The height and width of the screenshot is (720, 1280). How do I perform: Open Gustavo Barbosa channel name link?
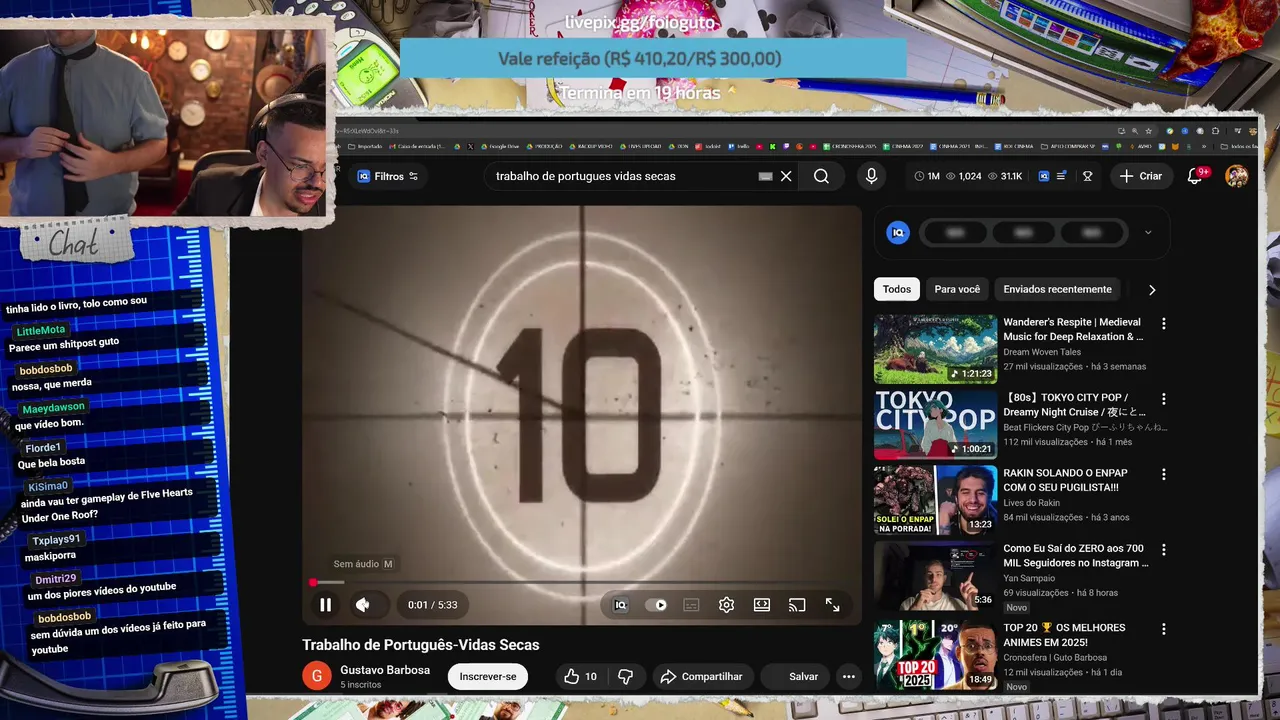point(385,670)
